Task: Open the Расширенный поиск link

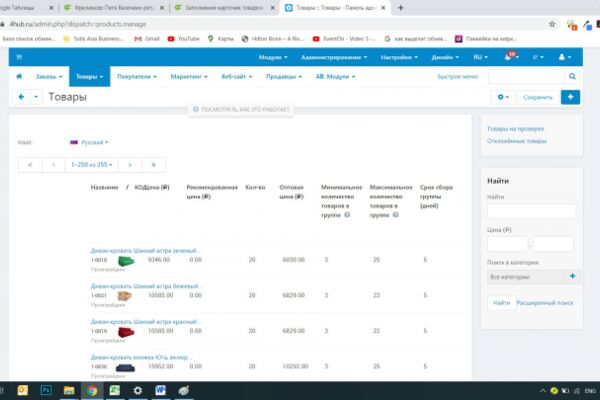Action: point(545,303)
